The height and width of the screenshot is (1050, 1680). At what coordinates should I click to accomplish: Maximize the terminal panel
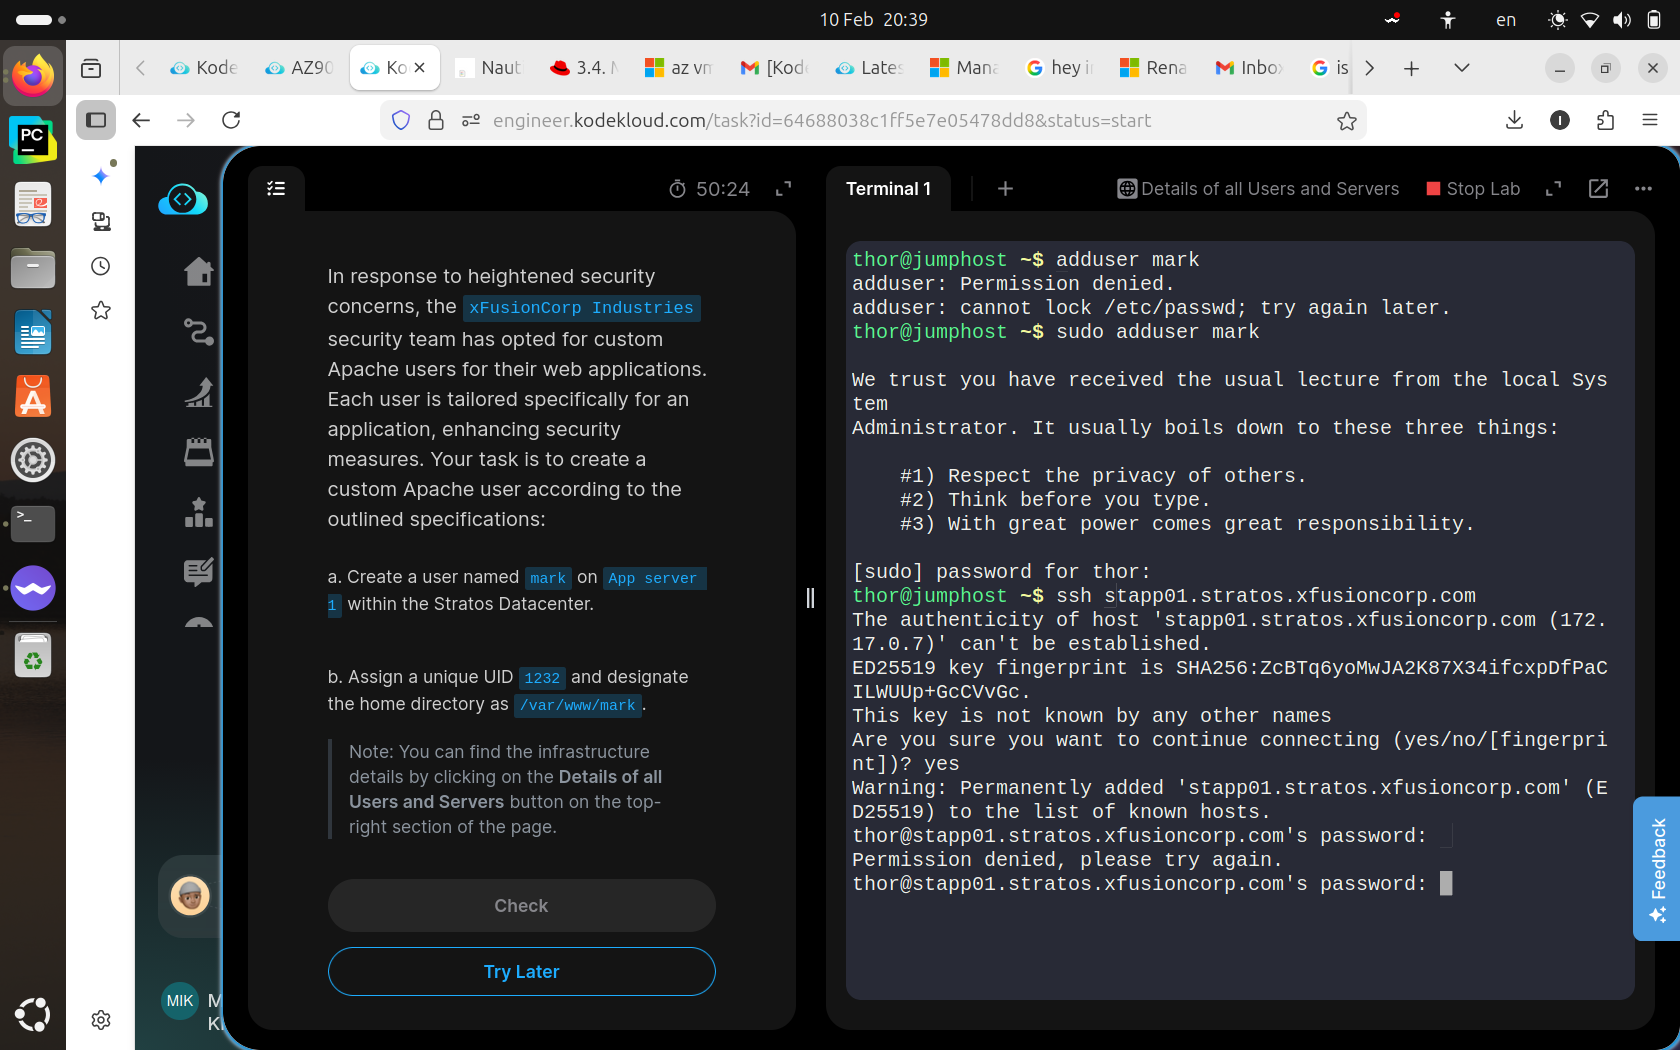click(x=1553, y=189)
